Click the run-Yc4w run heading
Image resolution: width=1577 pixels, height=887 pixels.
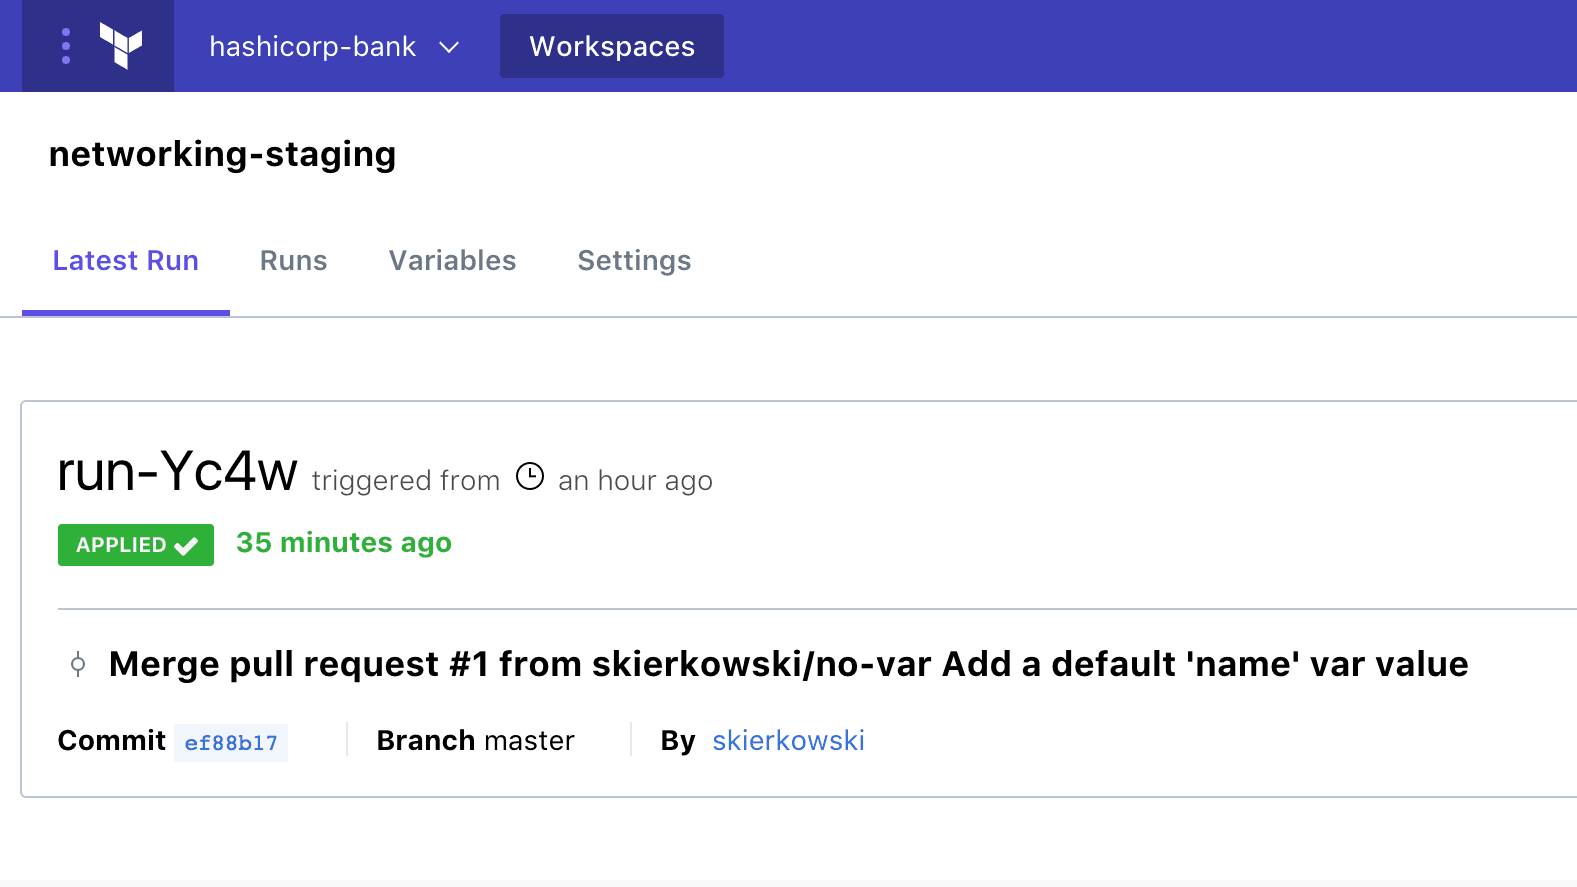pos(177,471)
